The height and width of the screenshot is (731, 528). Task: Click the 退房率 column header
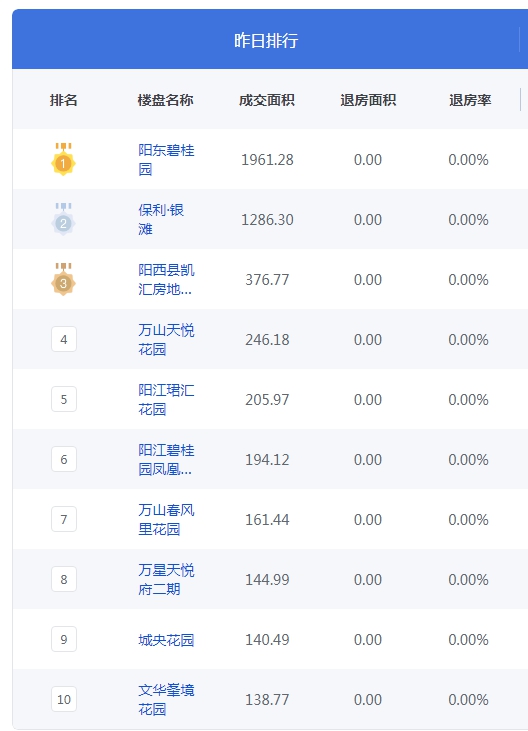(470, 100)
